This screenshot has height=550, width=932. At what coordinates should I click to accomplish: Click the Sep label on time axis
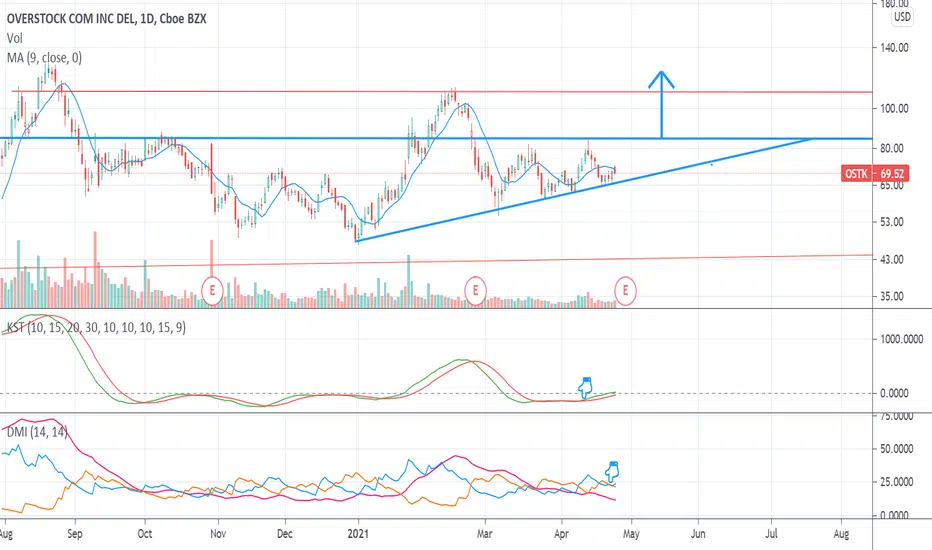[75, 533]
